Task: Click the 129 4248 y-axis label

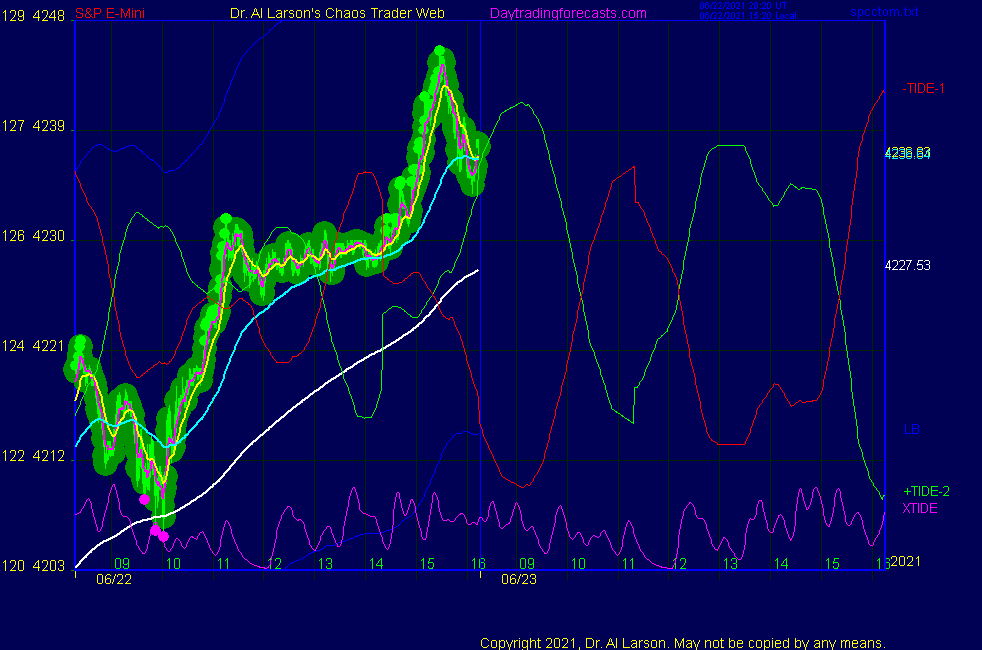Action: (x=33, y=16)
